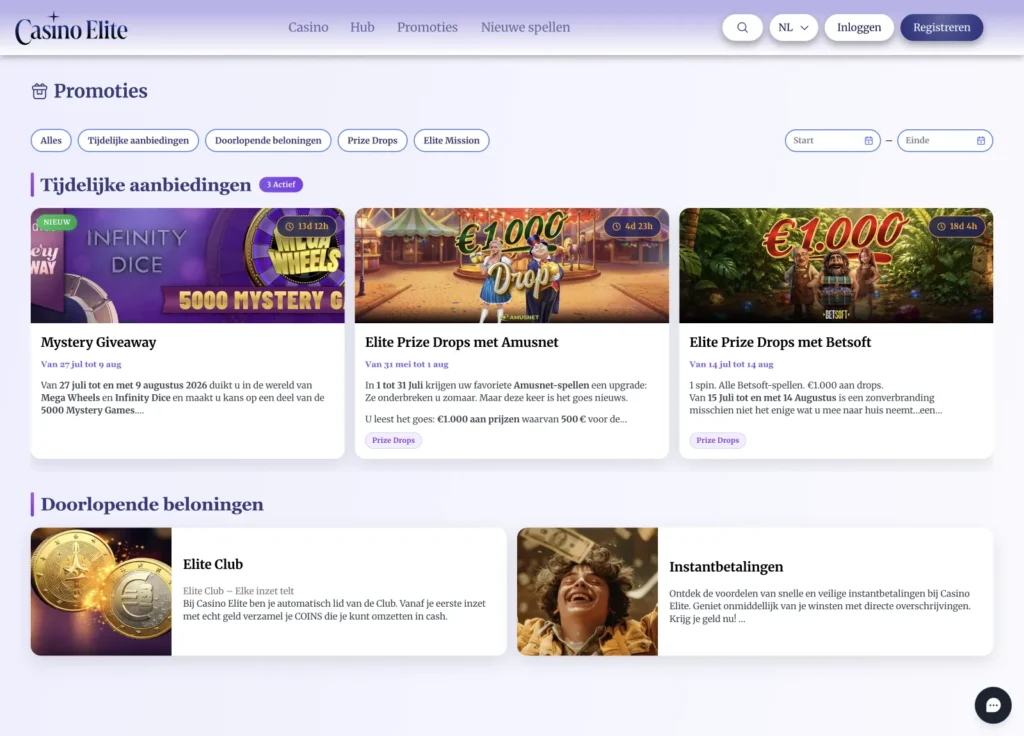Filter by Doorlopende beloningen chip
Image resolution: width=1024 pixels, height=736 pixels.
coord(268,140)
